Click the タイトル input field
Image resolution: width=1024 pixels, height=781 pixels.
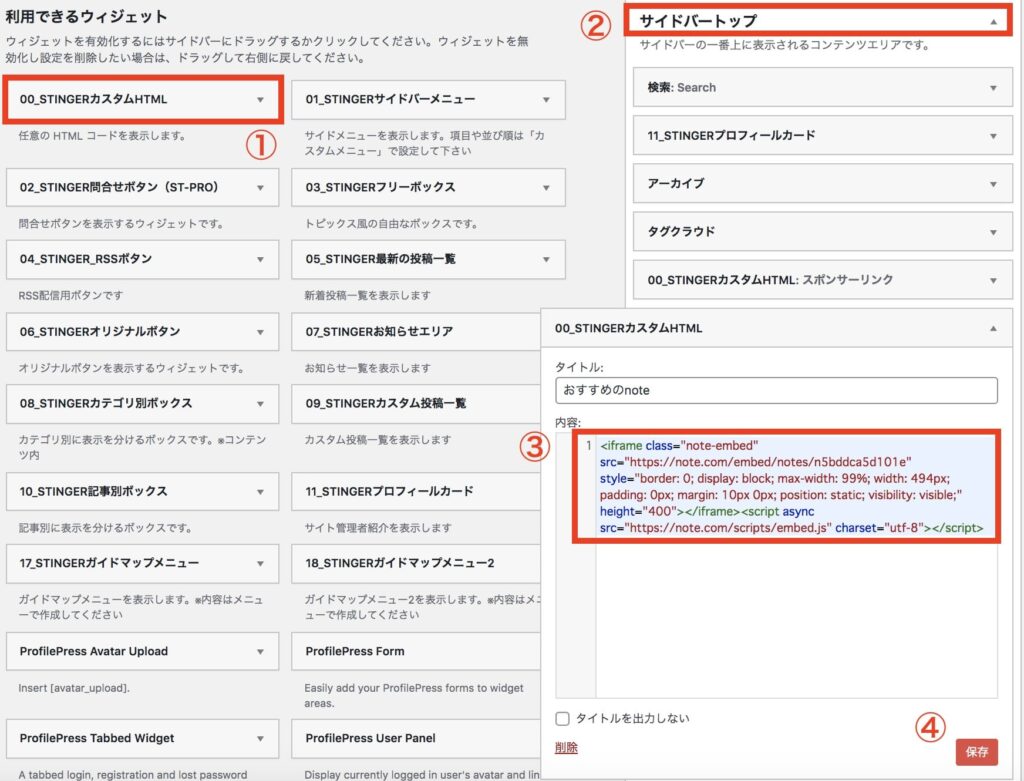click(x=776, y=390)
